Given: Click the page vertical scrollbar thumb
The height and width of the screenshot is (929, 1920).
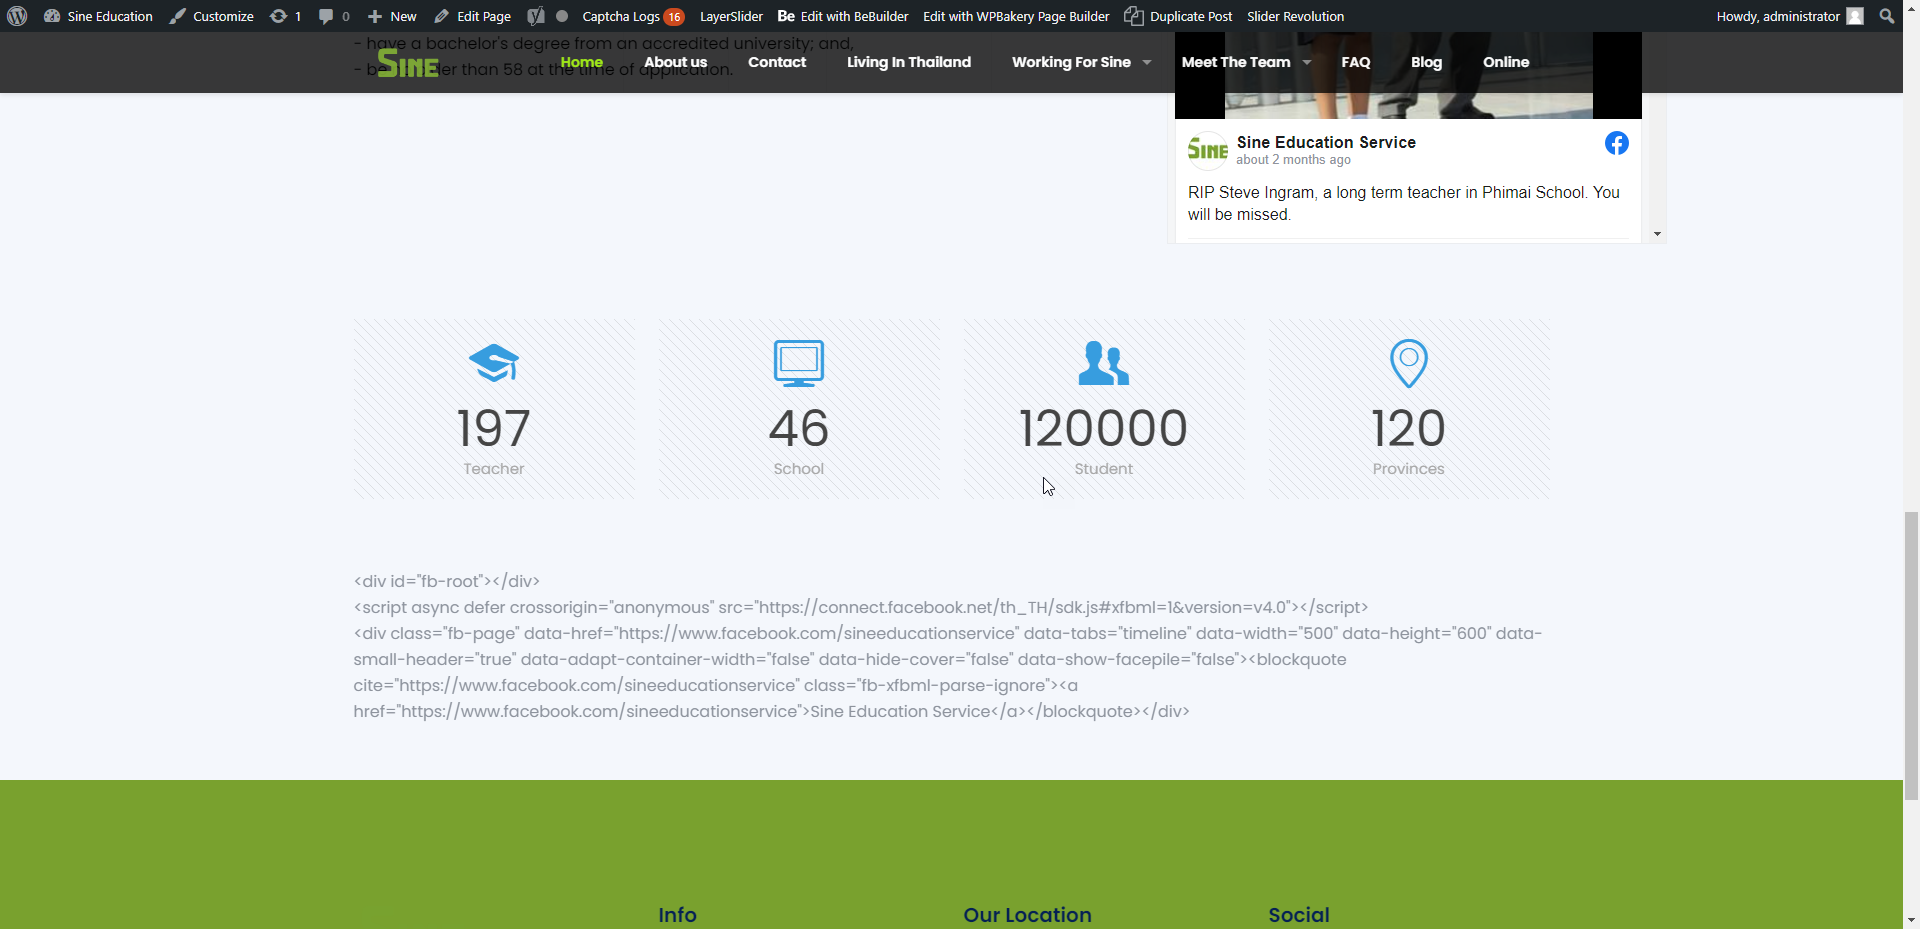Looking at the screenshot, I should tap(1911, 655).
